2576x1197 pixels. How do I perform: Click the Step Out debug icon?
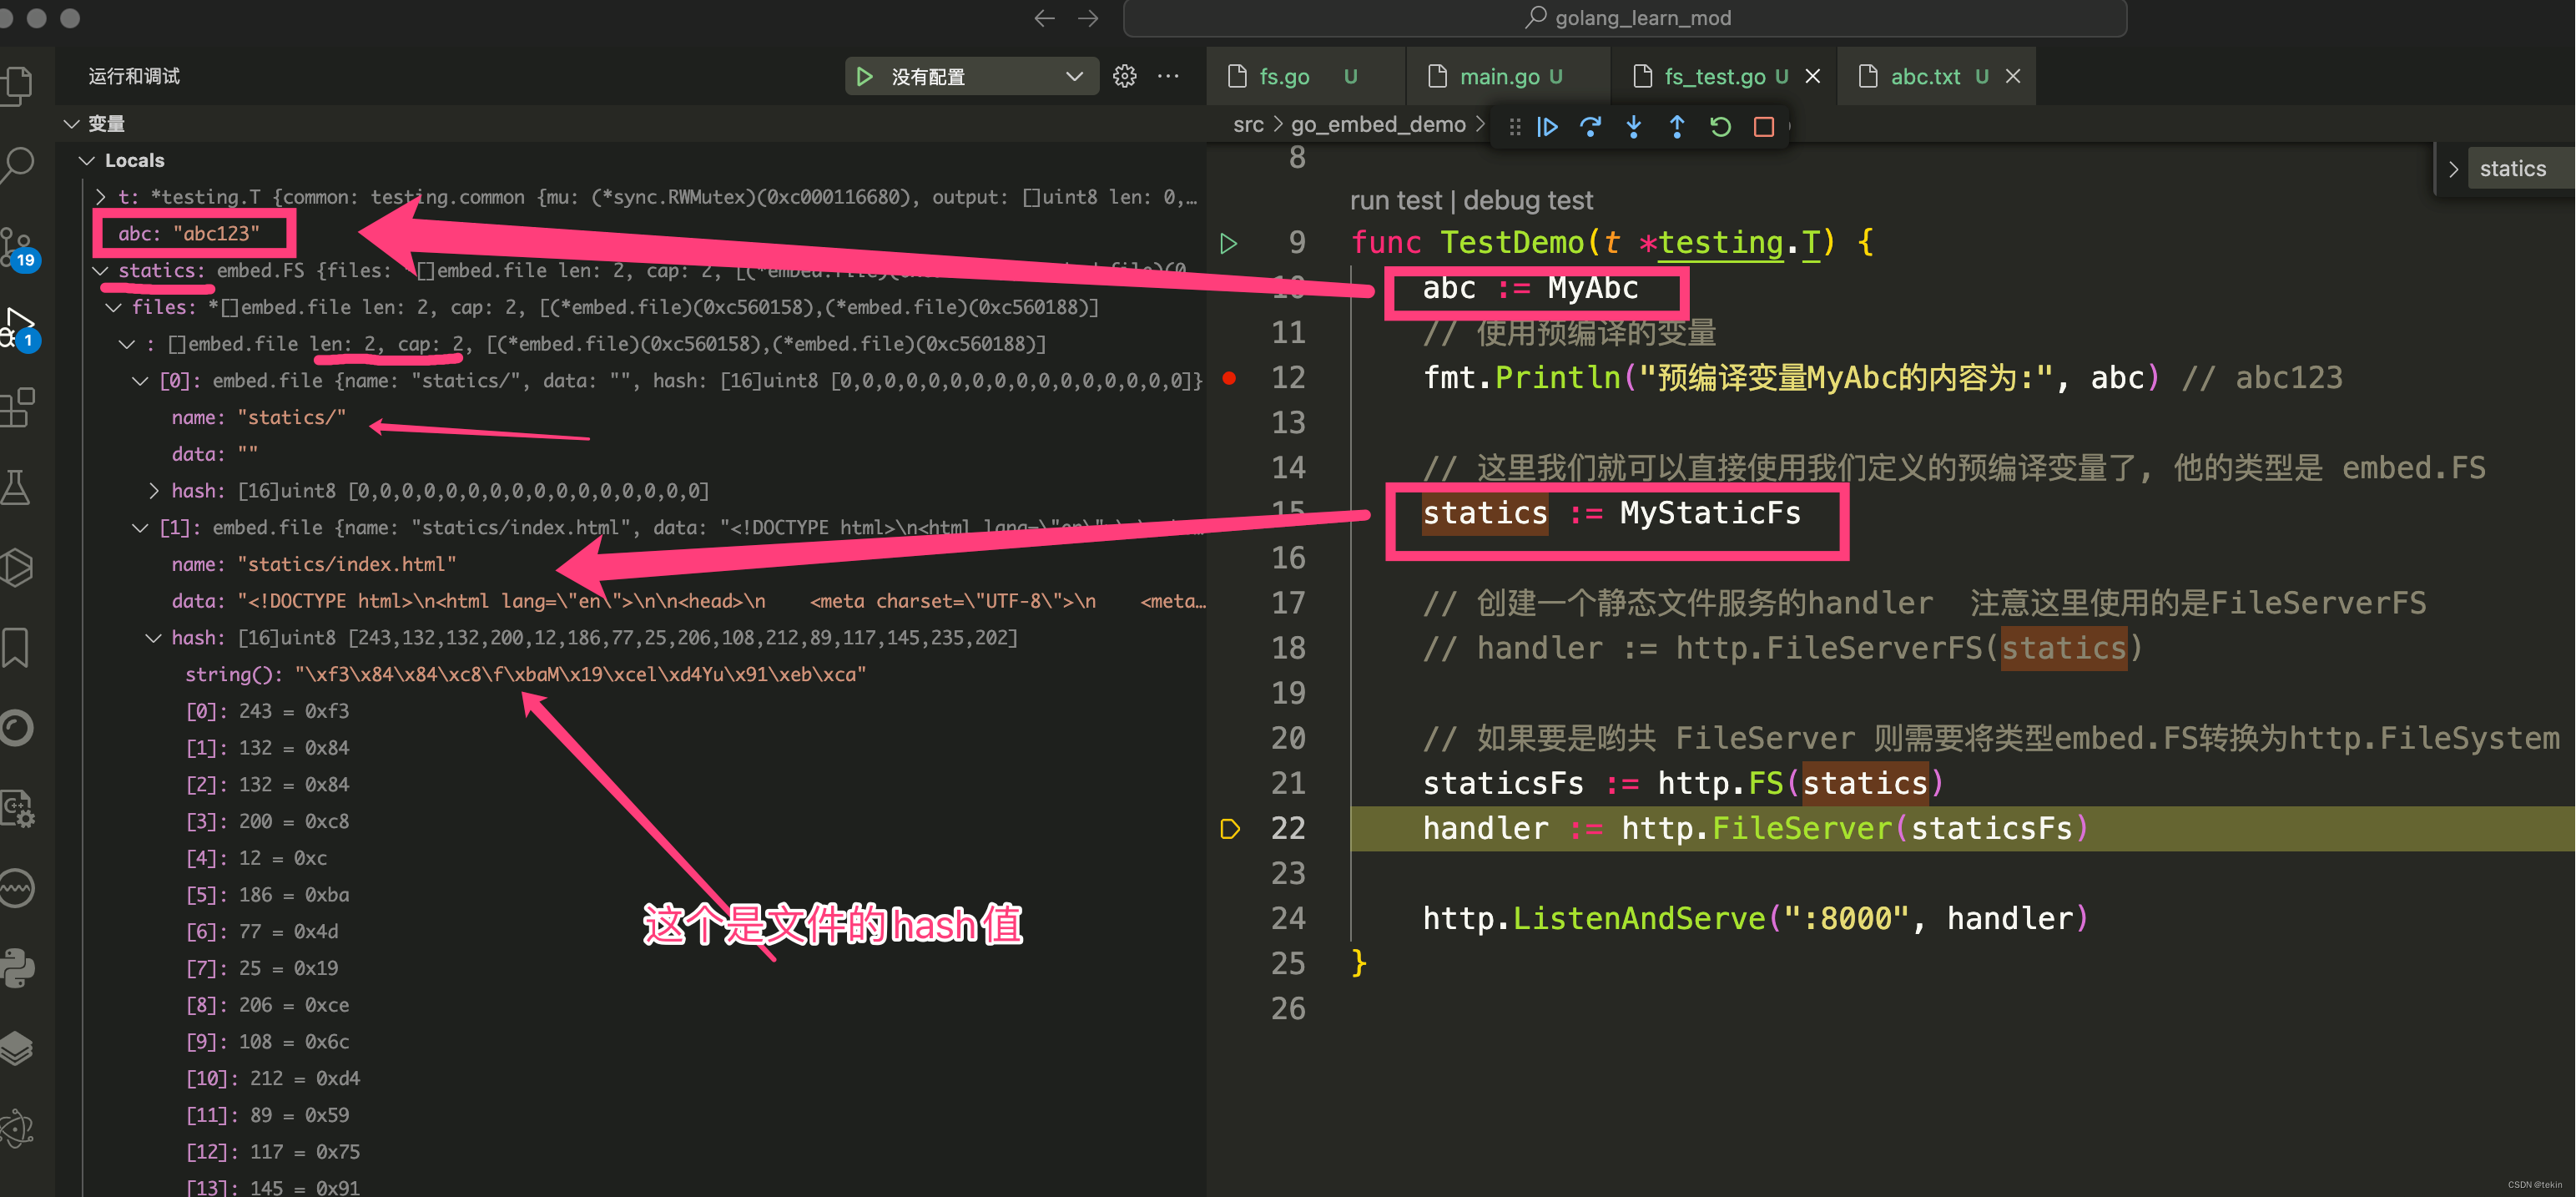[1677, 127]
